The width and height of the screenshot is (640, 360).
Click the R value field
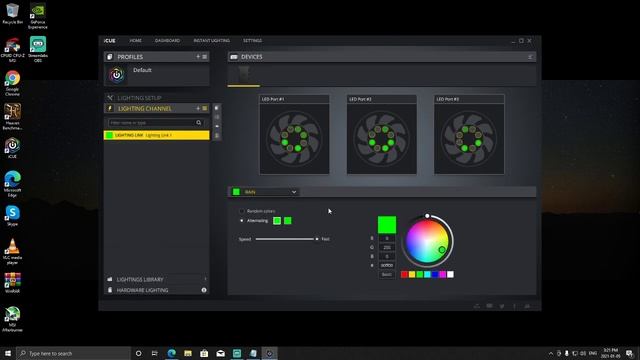387,238
